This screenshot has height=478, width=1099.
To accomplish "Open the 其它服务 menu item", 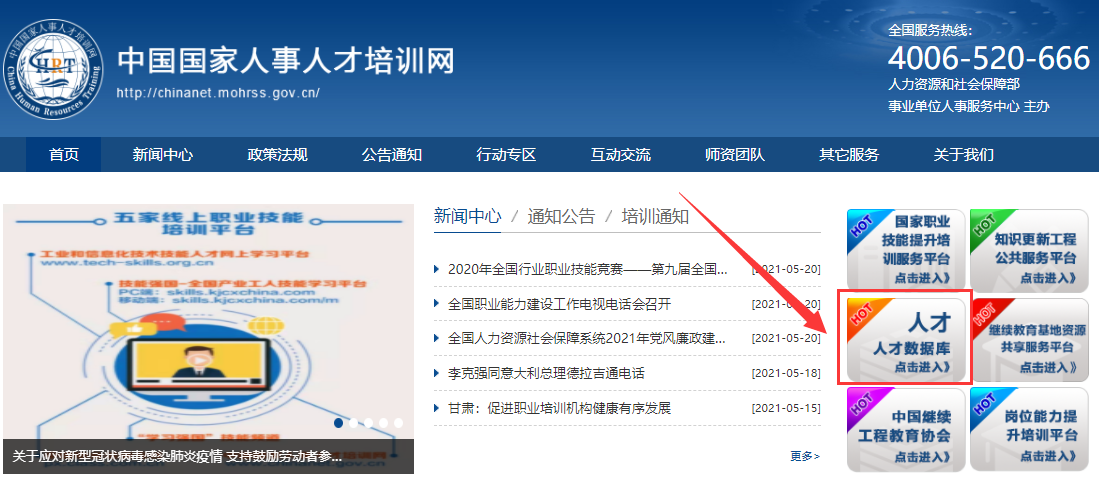I will click(849, 155).
